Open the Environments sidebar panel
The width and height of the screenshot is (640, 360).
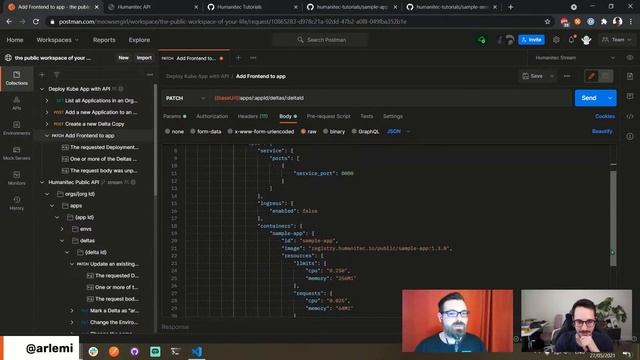click(16, 128)
